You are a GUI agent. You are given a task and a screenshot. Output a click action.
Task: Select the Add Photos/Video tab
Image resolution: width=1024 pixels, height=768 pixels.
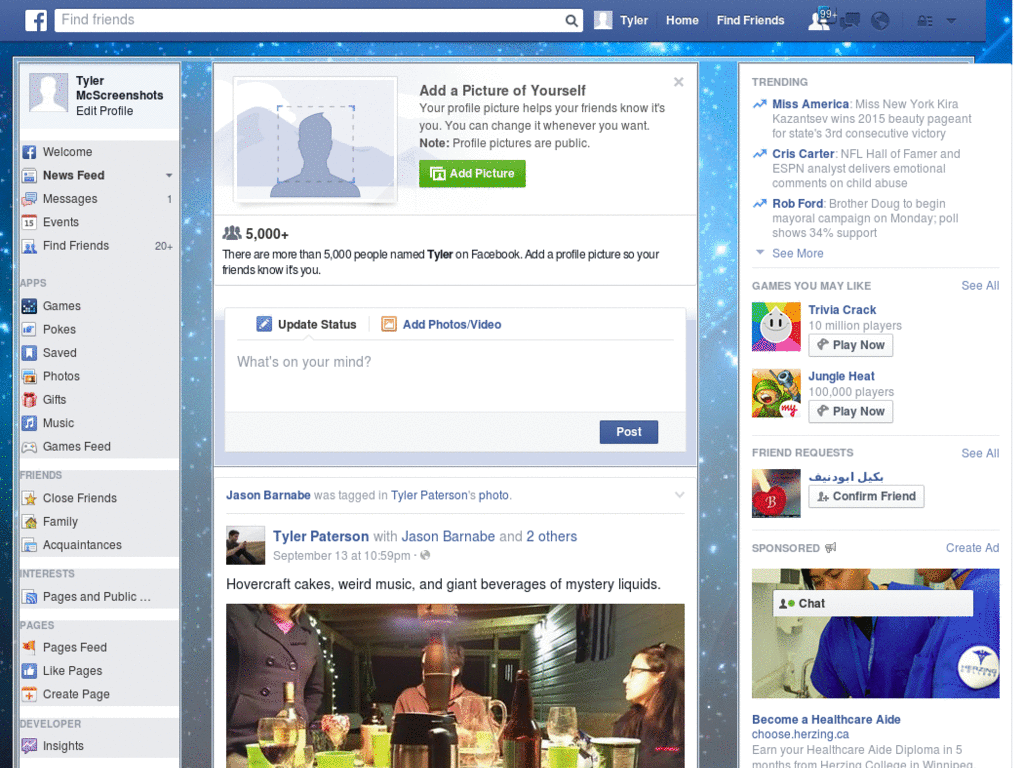(x=441, y=325)
